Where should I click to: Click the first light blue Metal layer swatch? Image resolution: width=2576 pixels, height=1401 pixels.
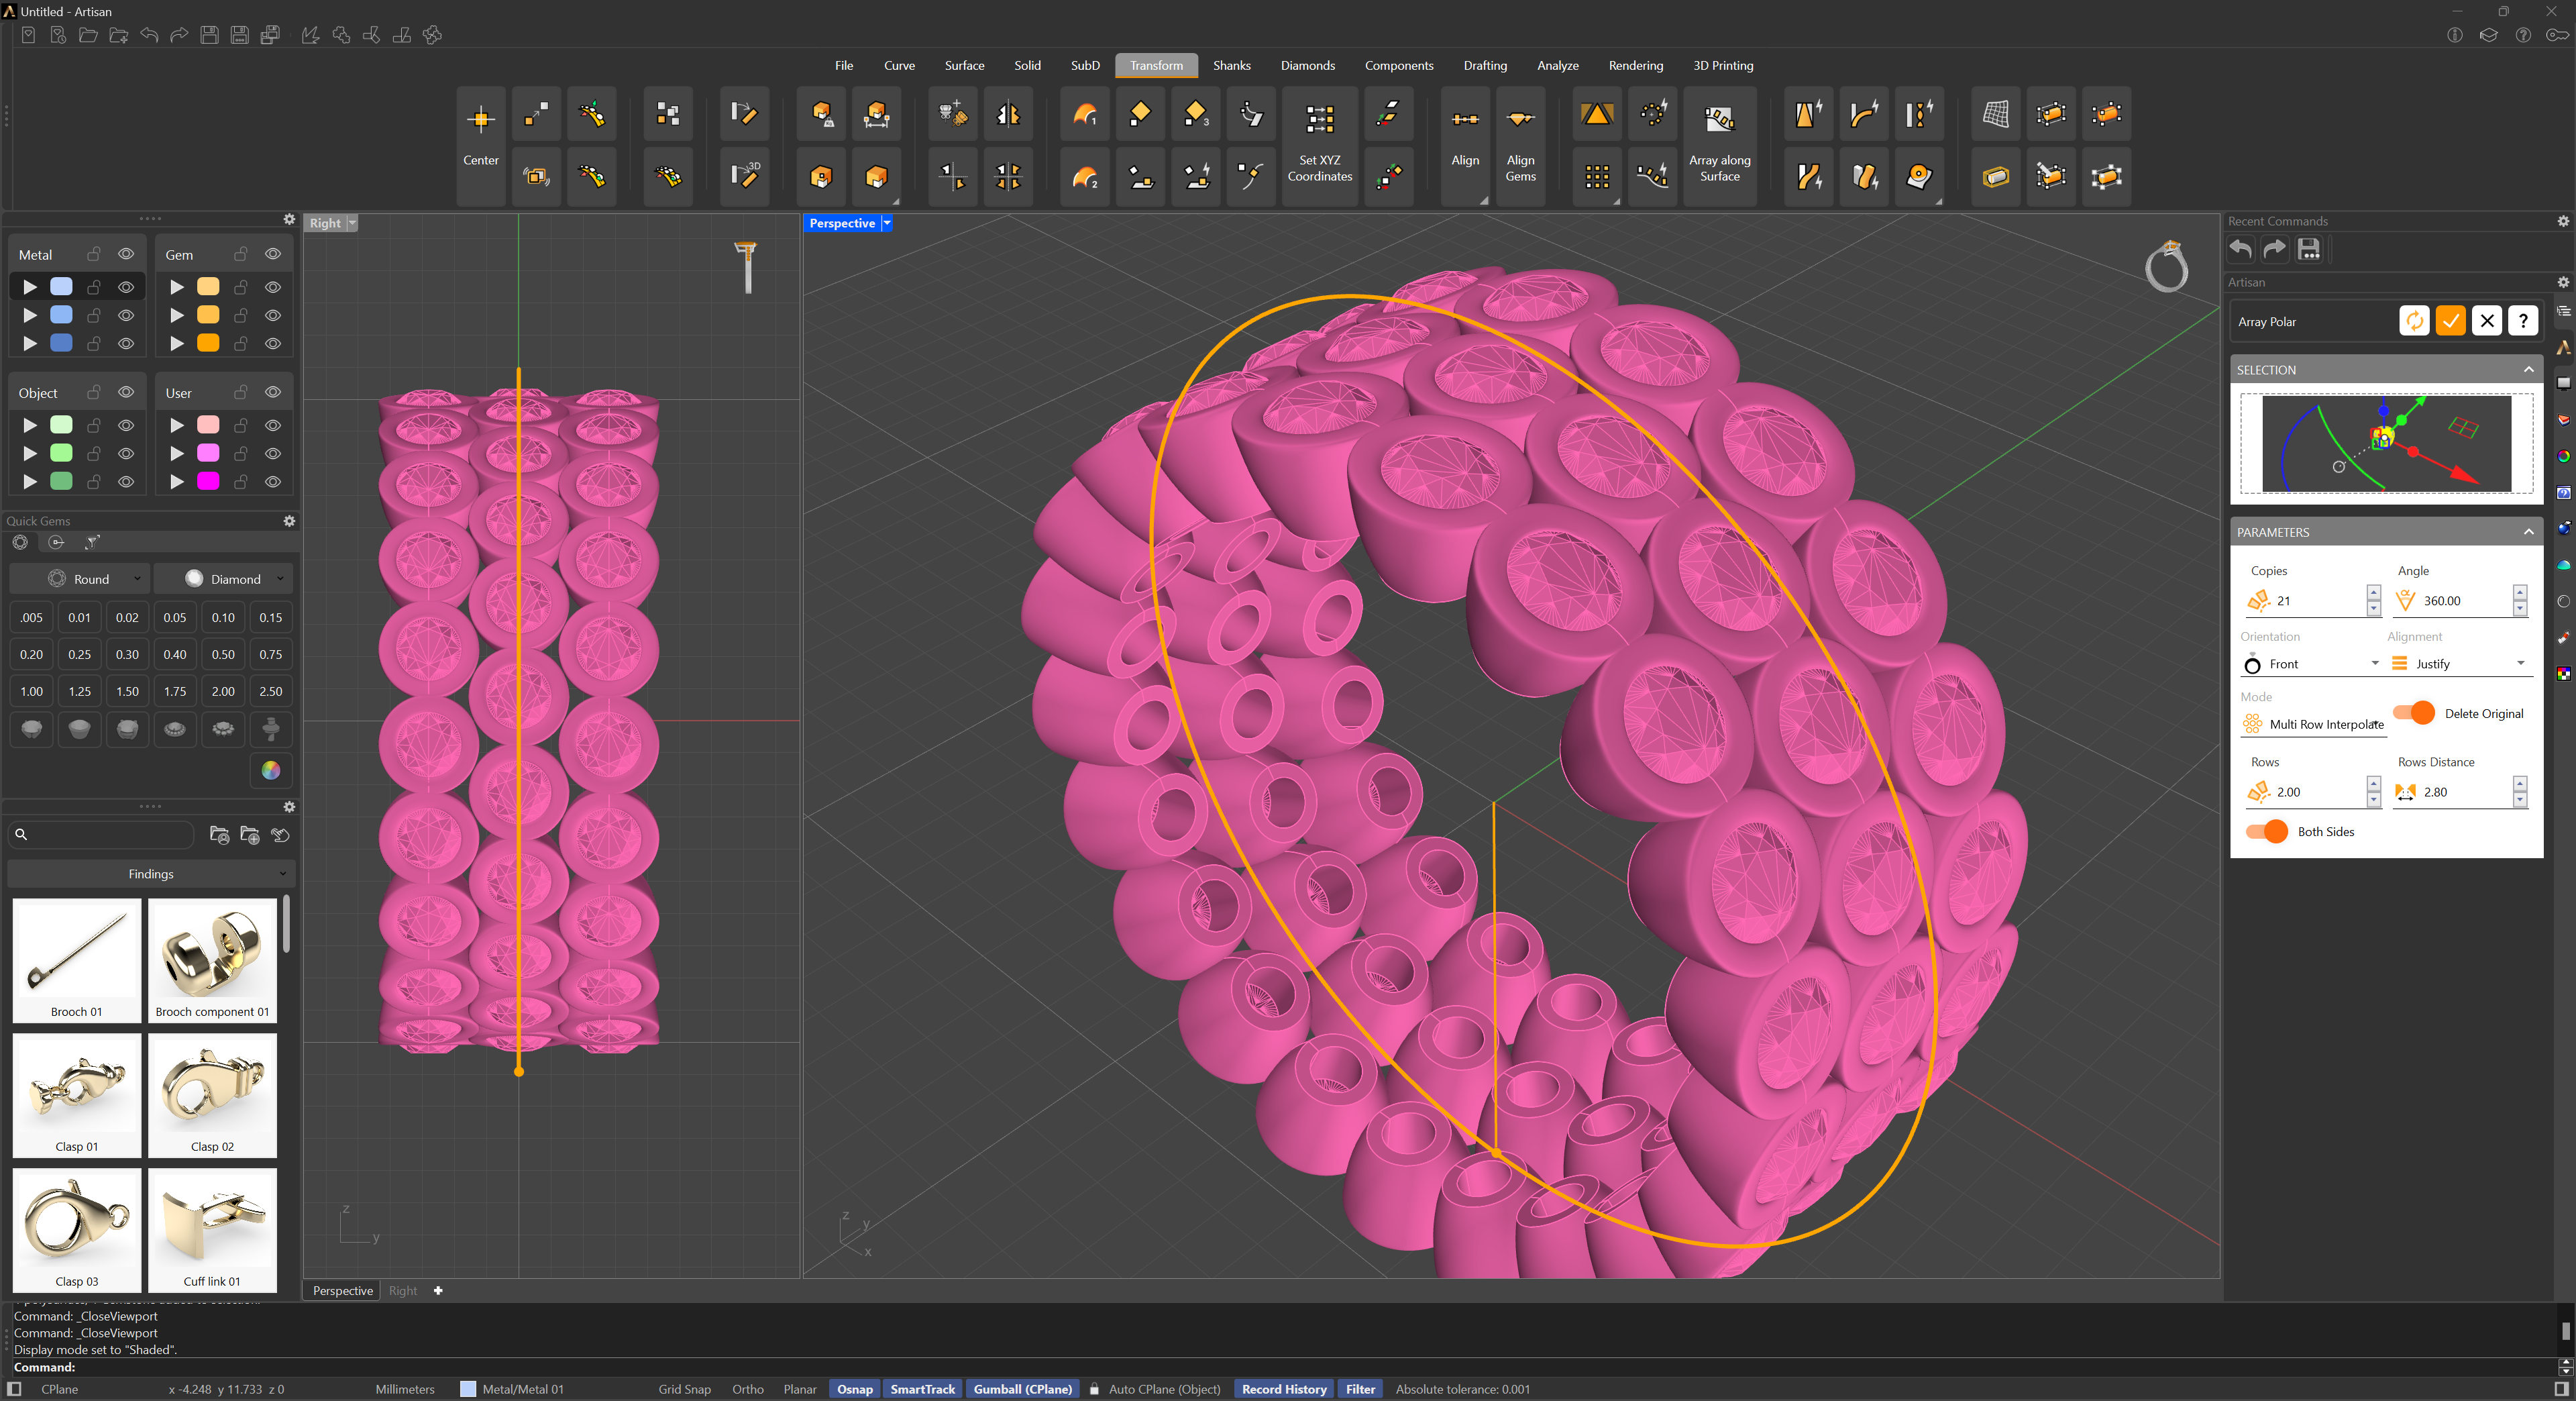(61, 287)
